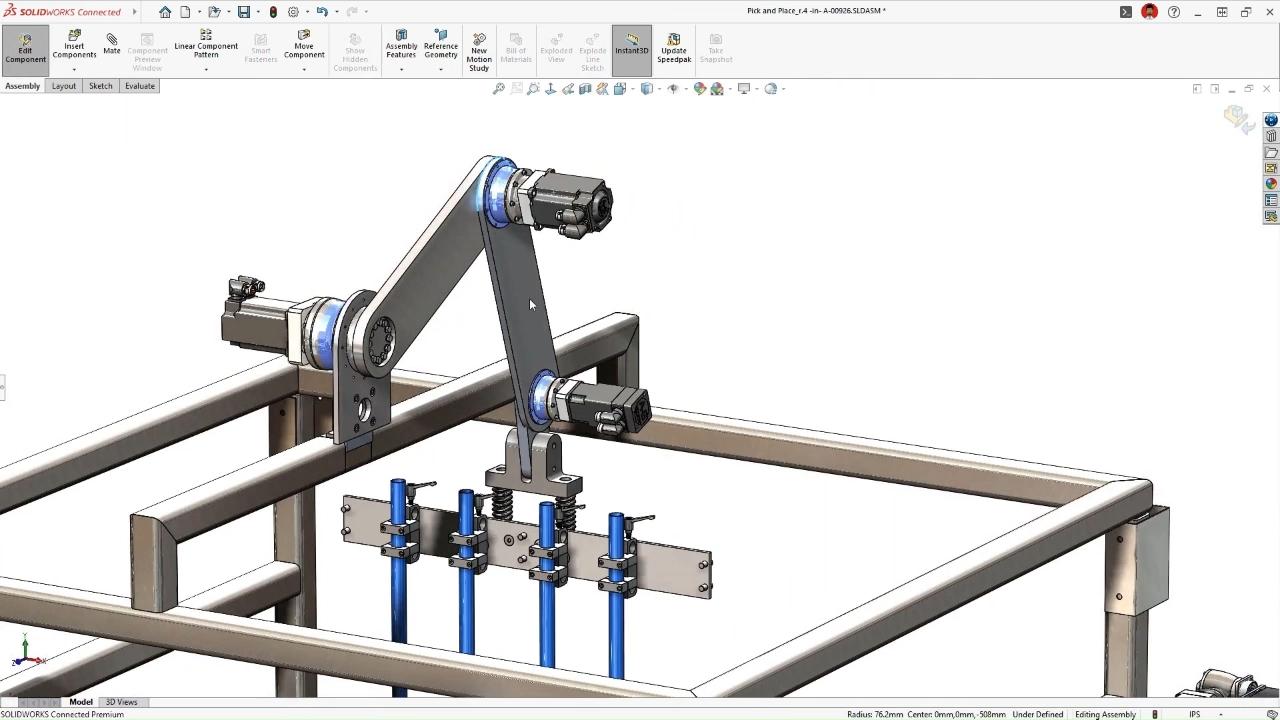1280x720 pixels.
Task: Click the user profile avatar
Action: (x=1149, y=12)
